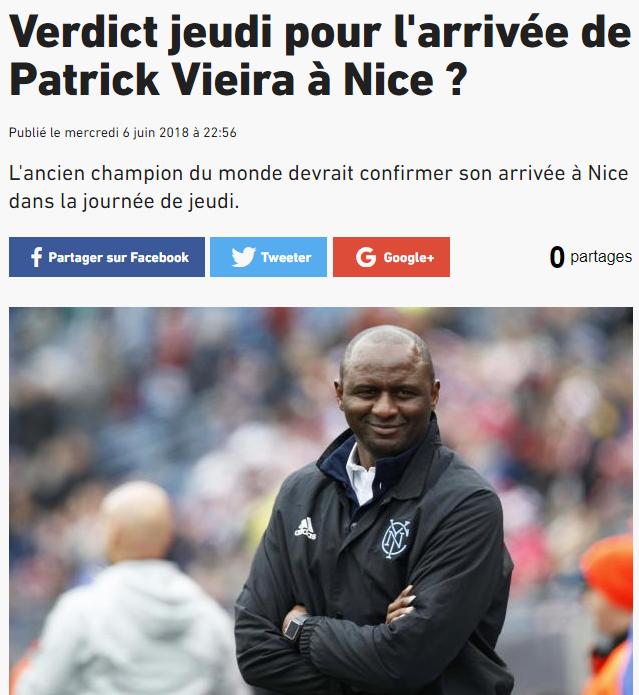Click the blurred man in grey hoodie

129,590
